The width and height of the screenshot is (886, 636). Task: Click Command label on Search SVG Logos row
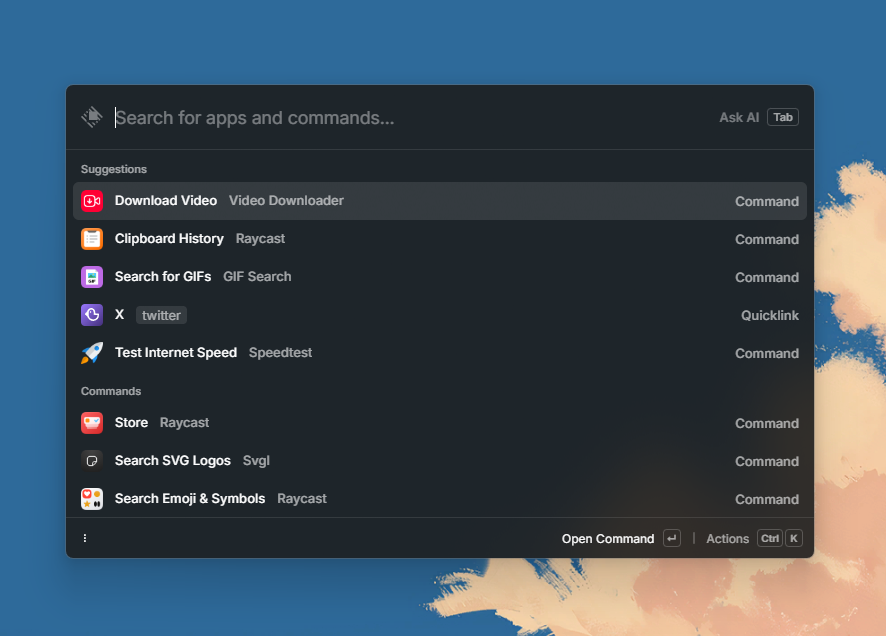pyautogui.click(x=767, y=461)
